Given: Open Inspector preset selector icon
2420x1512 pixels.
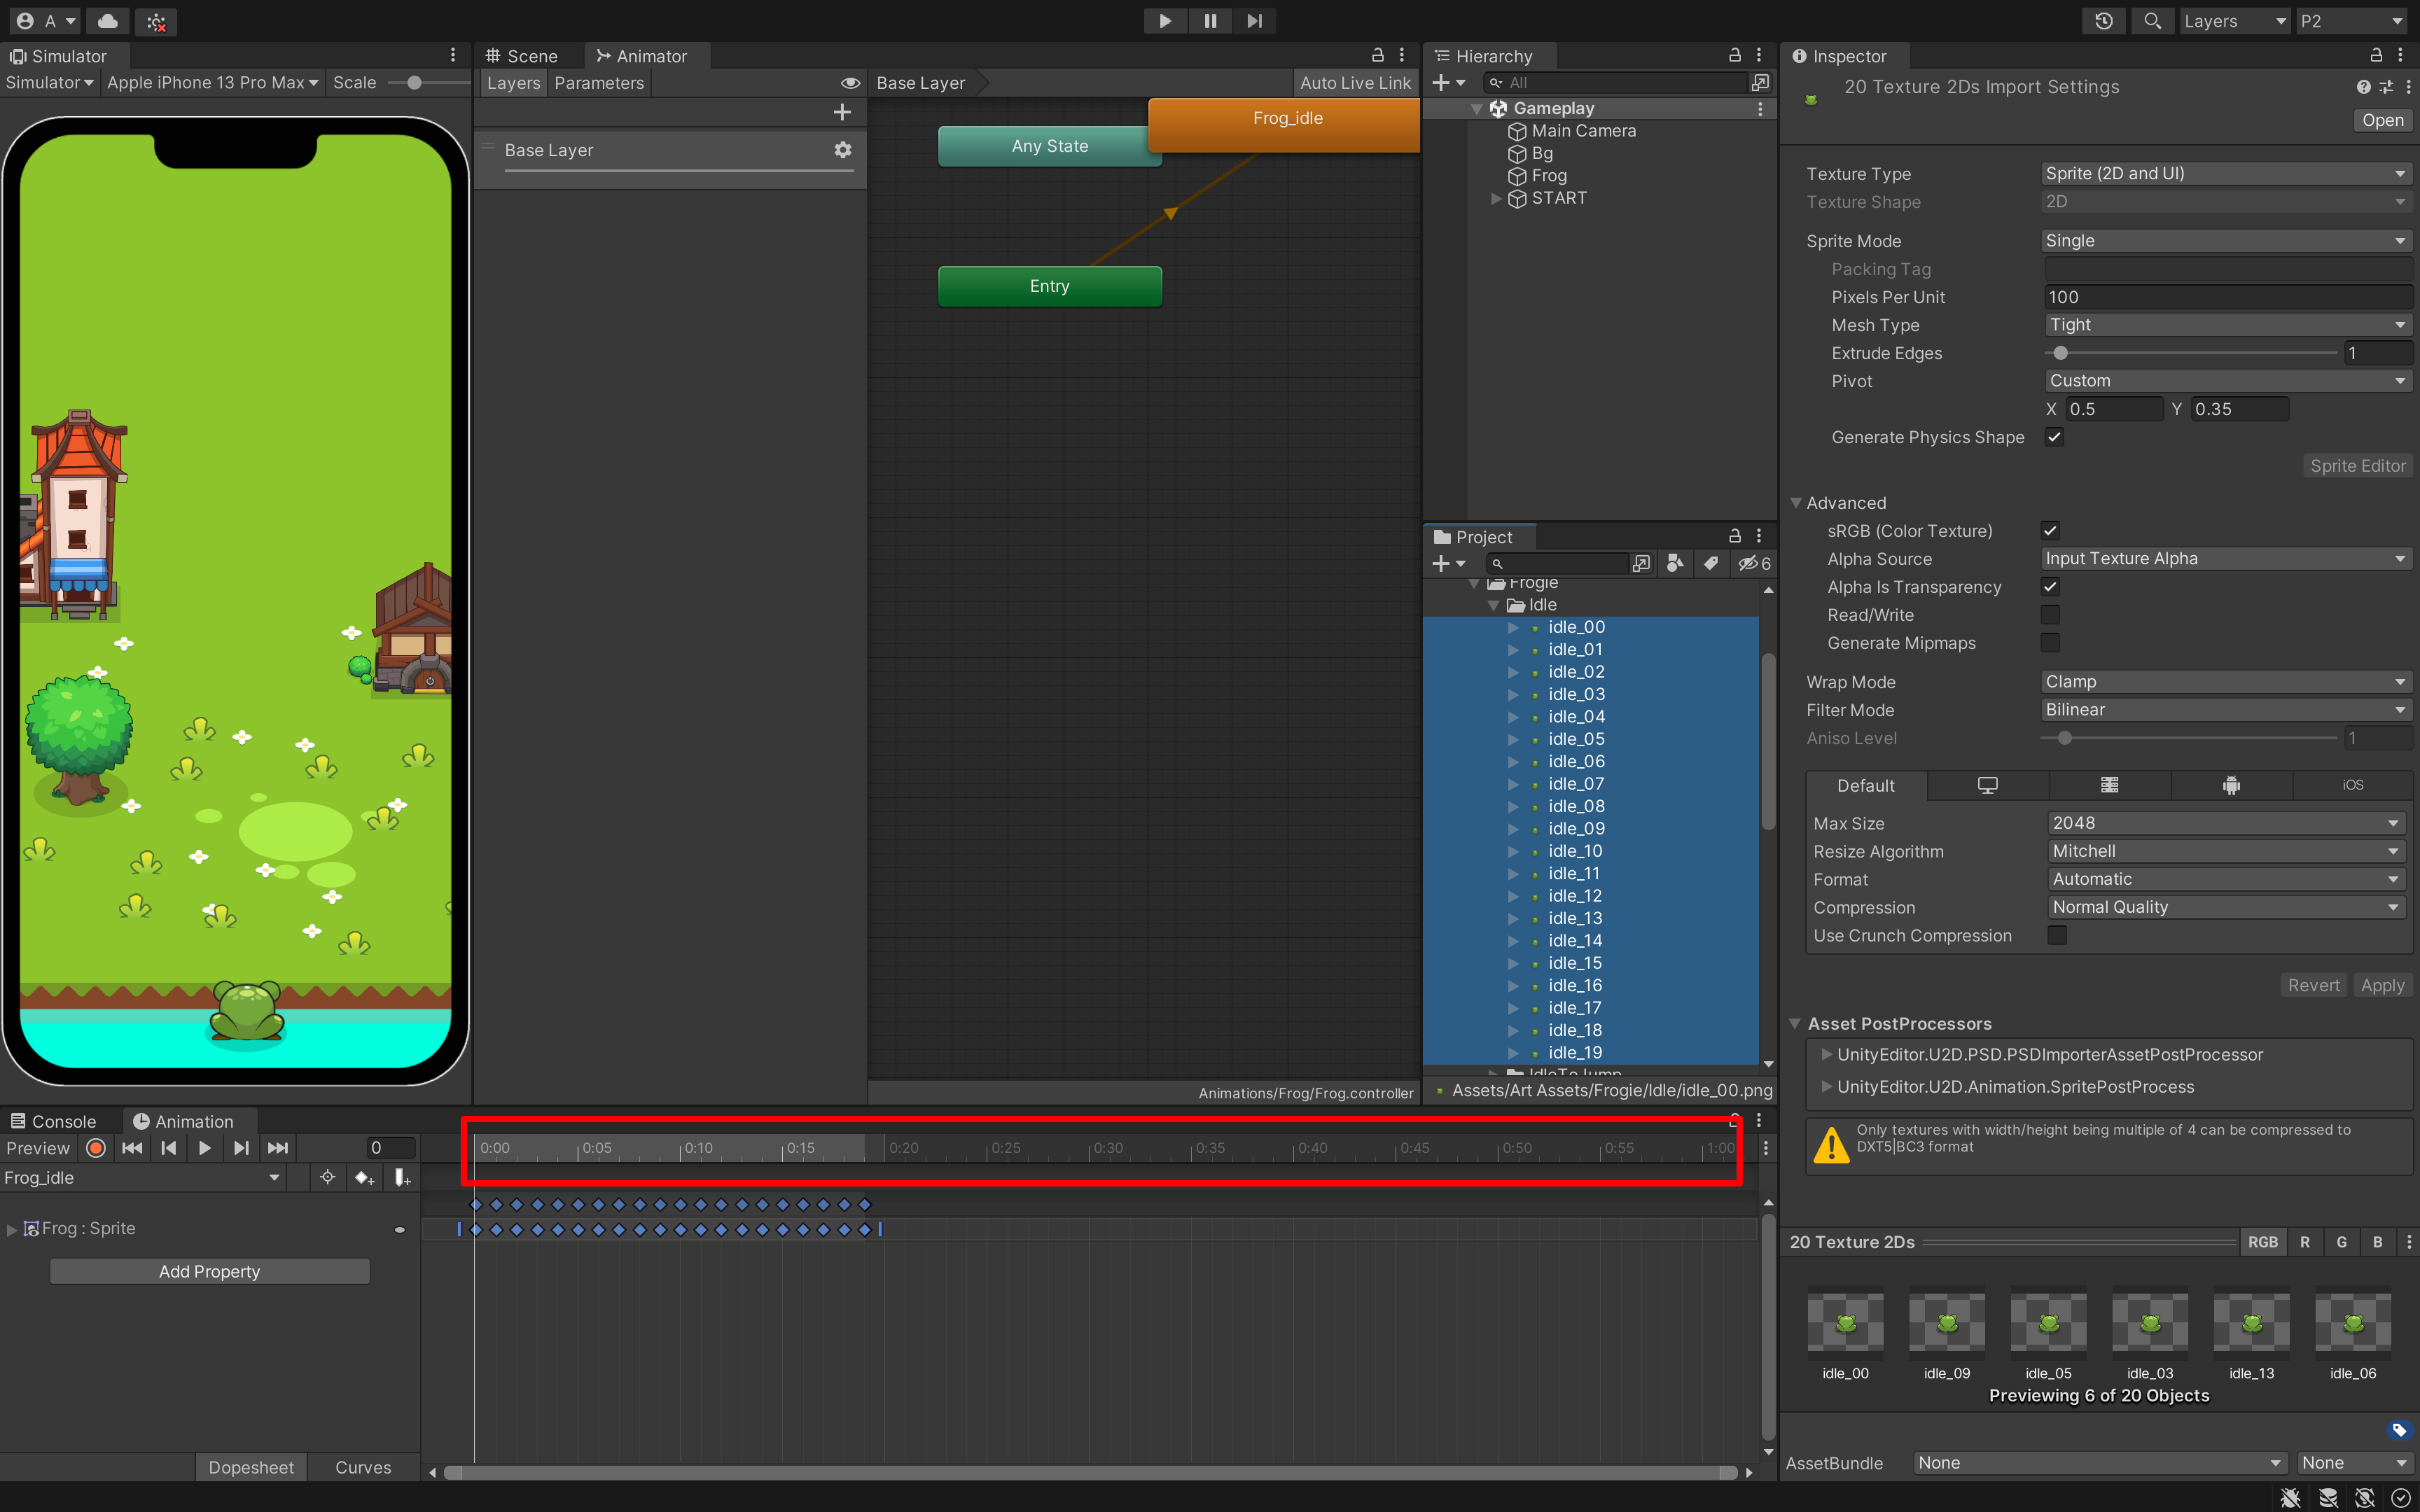Looking at the screenshot, I should point(2387,88).
